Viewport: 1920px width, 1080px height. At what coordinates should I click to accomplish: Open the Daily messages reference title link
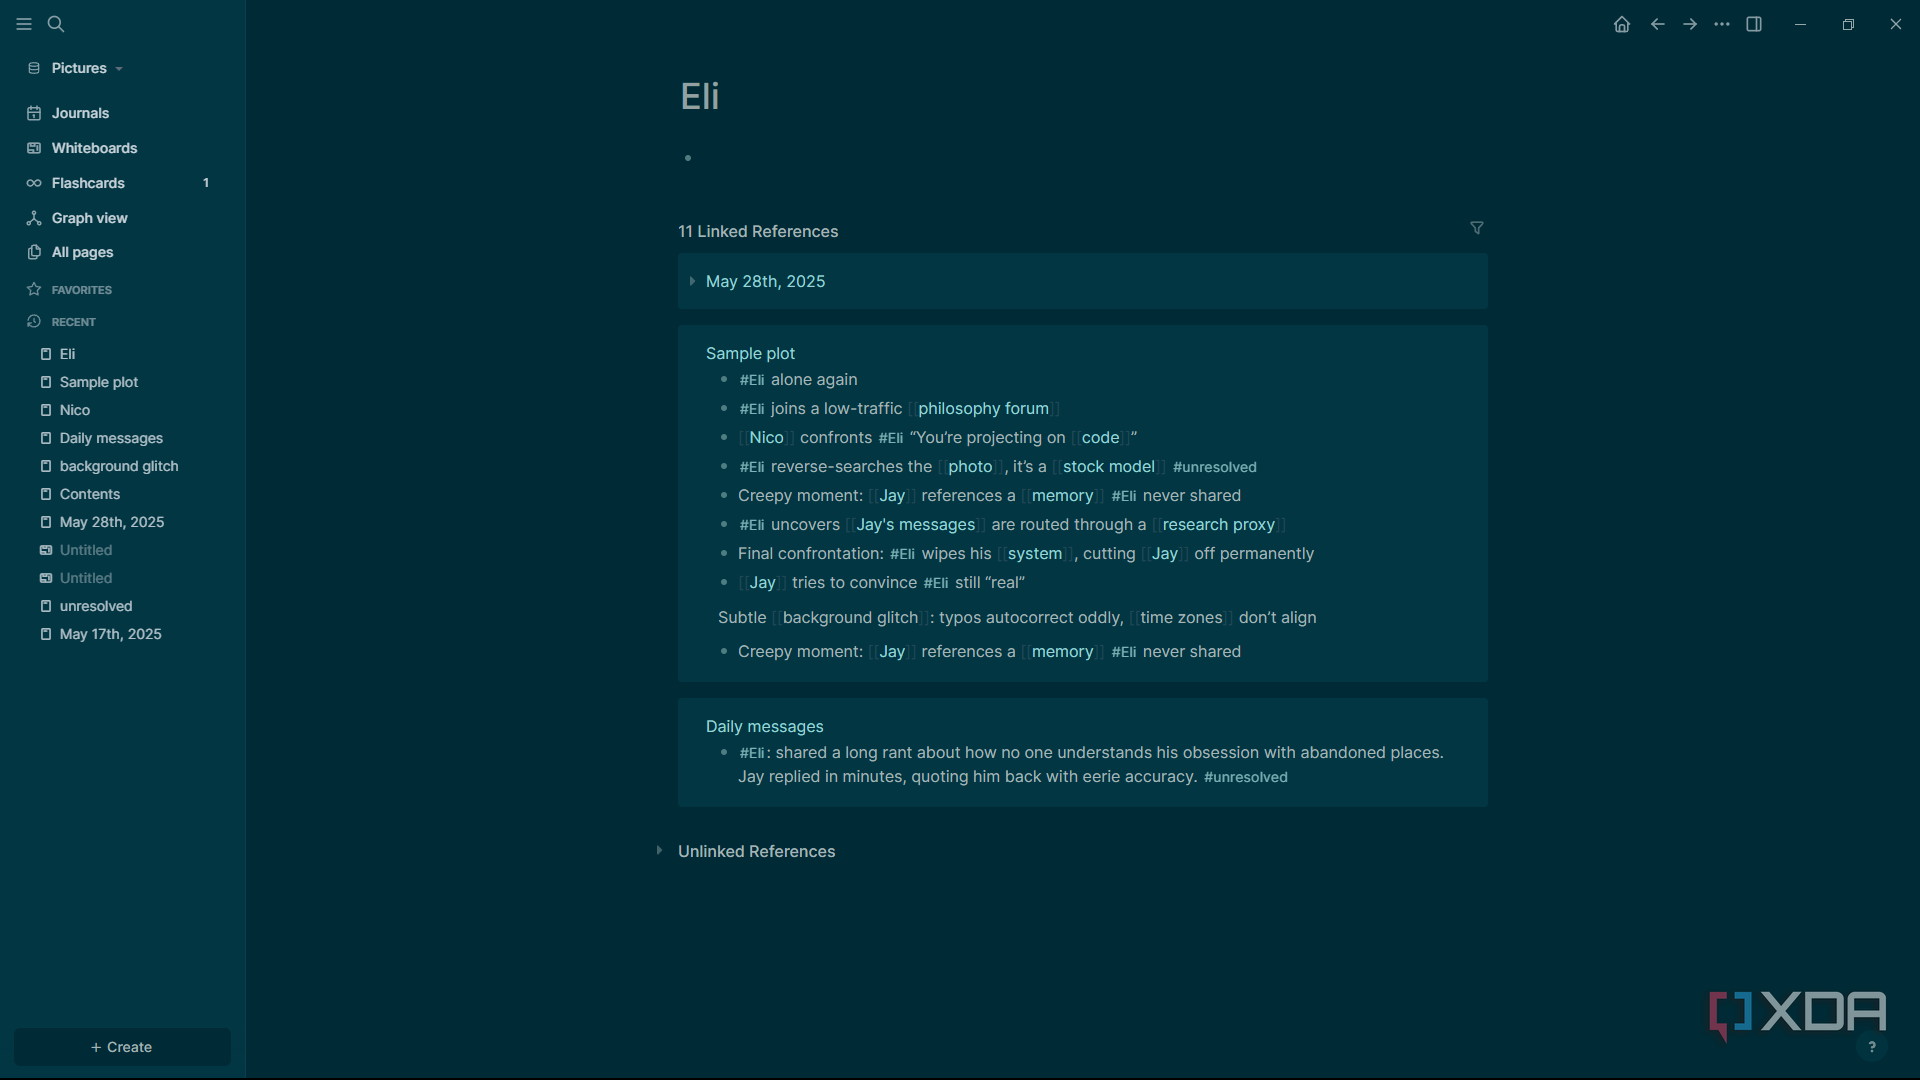pyautogui.click(x=764, y=727)
